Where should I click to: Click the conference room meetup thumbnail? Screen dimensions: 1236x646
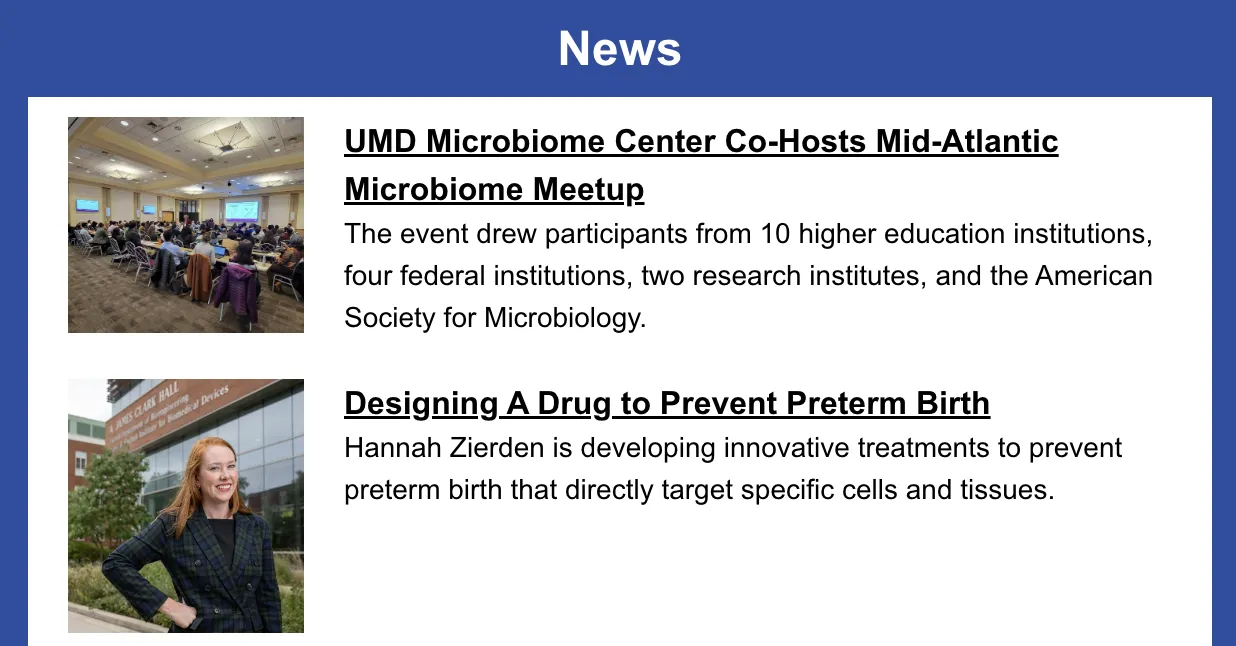pos(186,225)
